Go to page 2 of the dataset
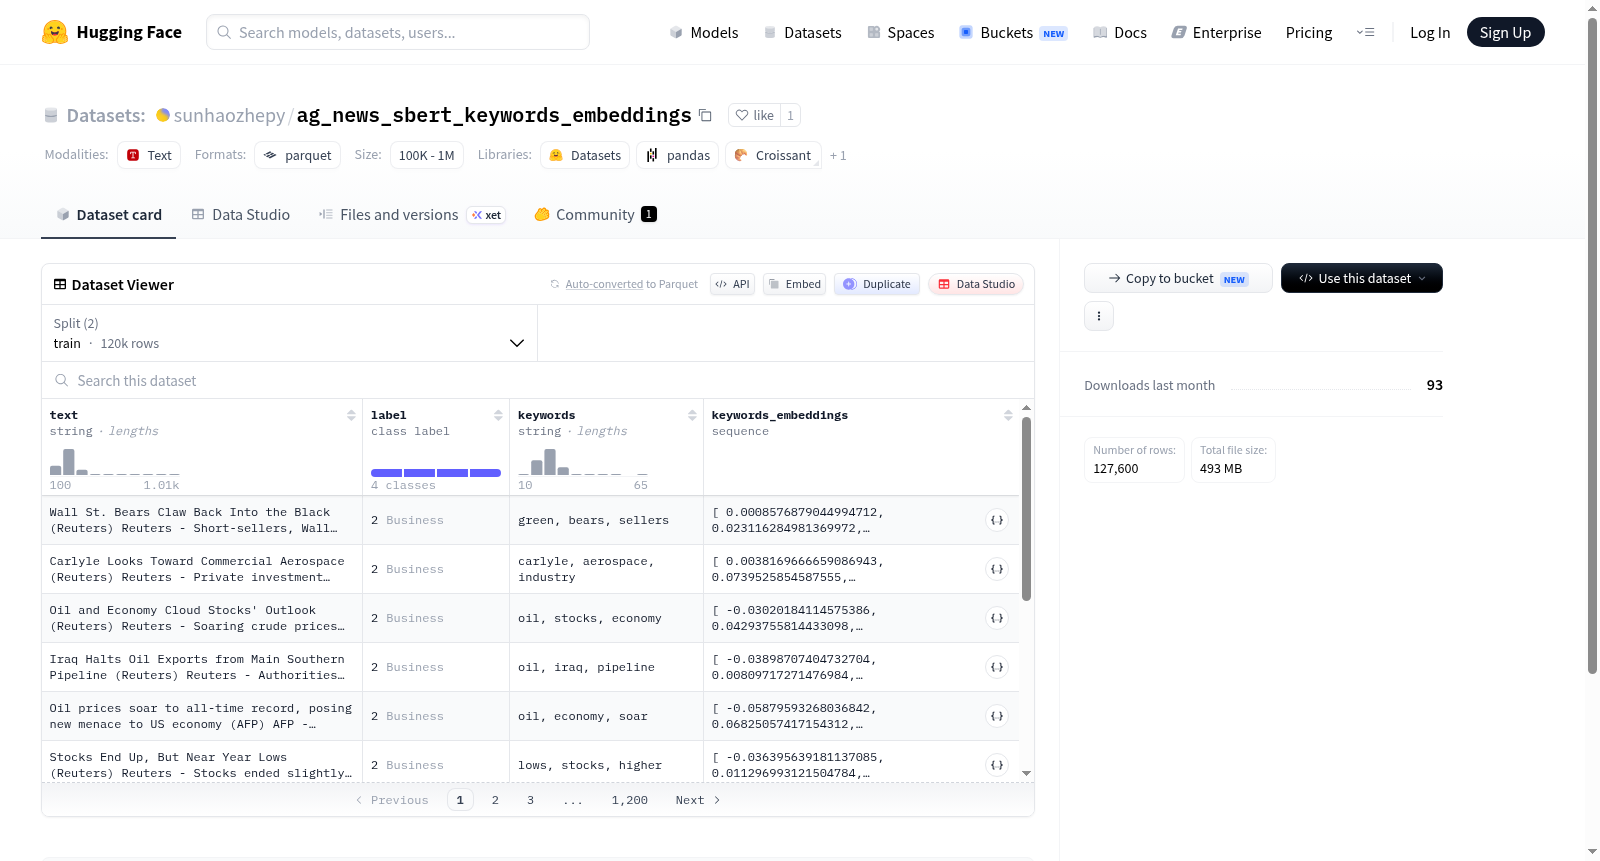This screenshot has width=1600, height=861. tap(495, 800)
